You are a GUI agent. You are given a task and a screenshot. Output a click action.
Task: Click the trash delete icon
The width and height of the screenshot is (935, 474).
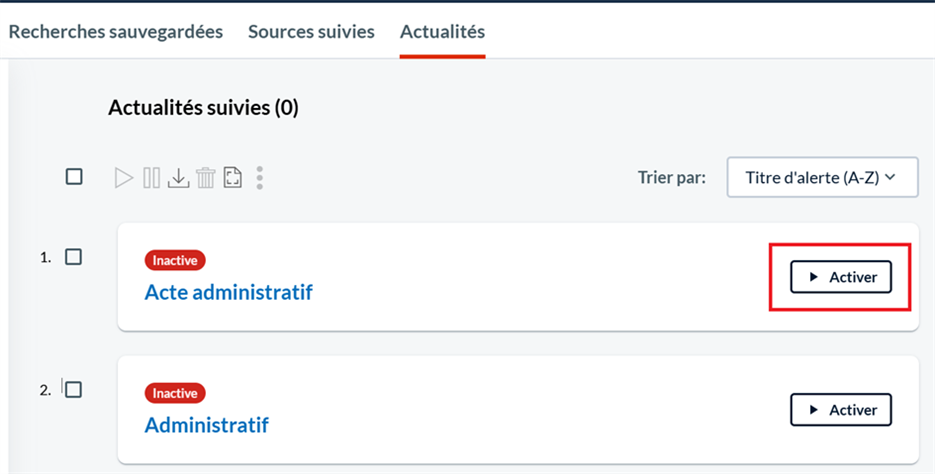[x=206, y=178]
